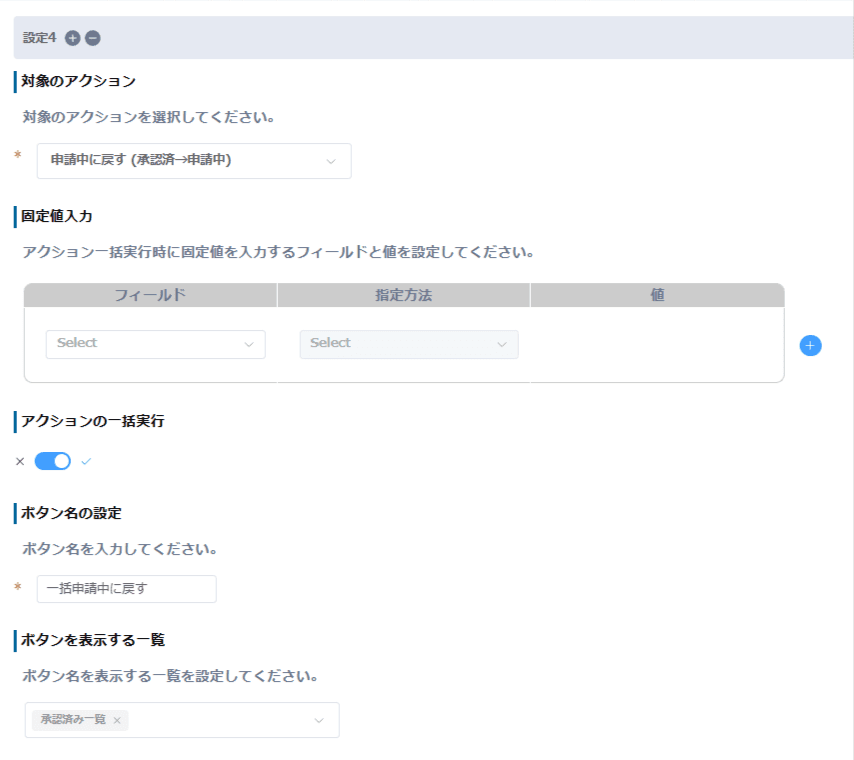Click the 指定方法 column header

(404, 295)
